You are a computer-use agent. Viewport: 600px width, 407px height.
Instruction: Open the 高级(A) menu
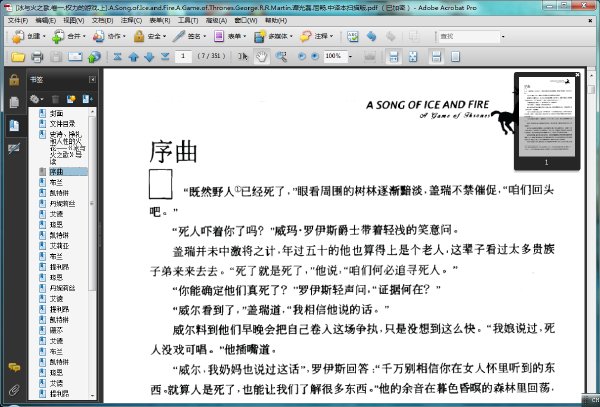(216, 20)
